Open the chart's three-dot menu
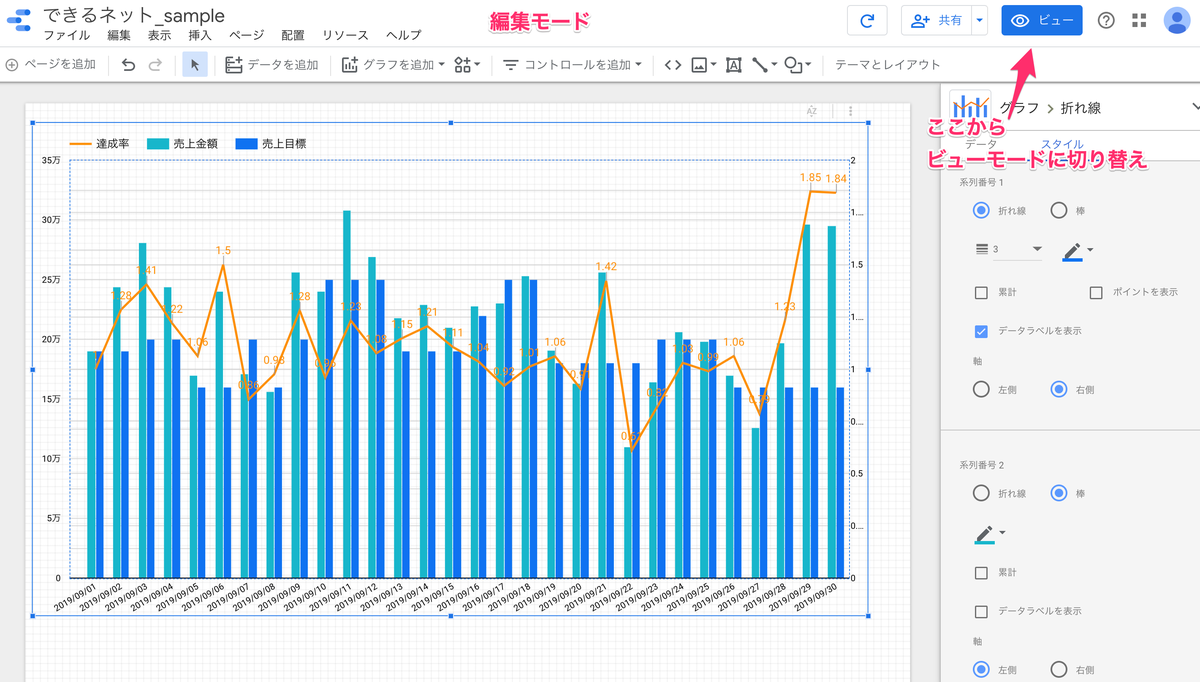This screenshot has height=682, width=1200. pyautogui.click(x=850, y=111)
